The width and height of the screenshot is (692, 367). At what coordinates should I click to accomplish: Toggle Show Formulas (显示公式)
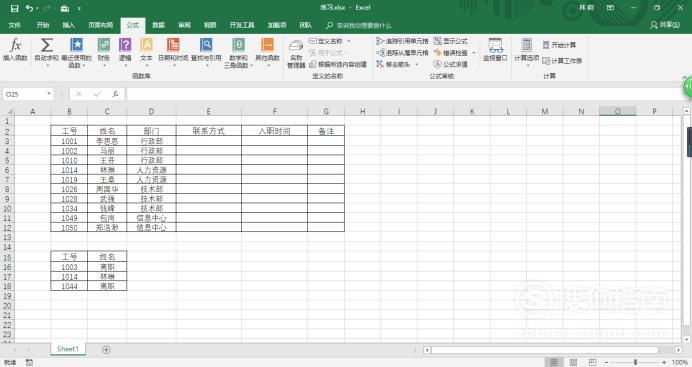(x=451, y=41)
